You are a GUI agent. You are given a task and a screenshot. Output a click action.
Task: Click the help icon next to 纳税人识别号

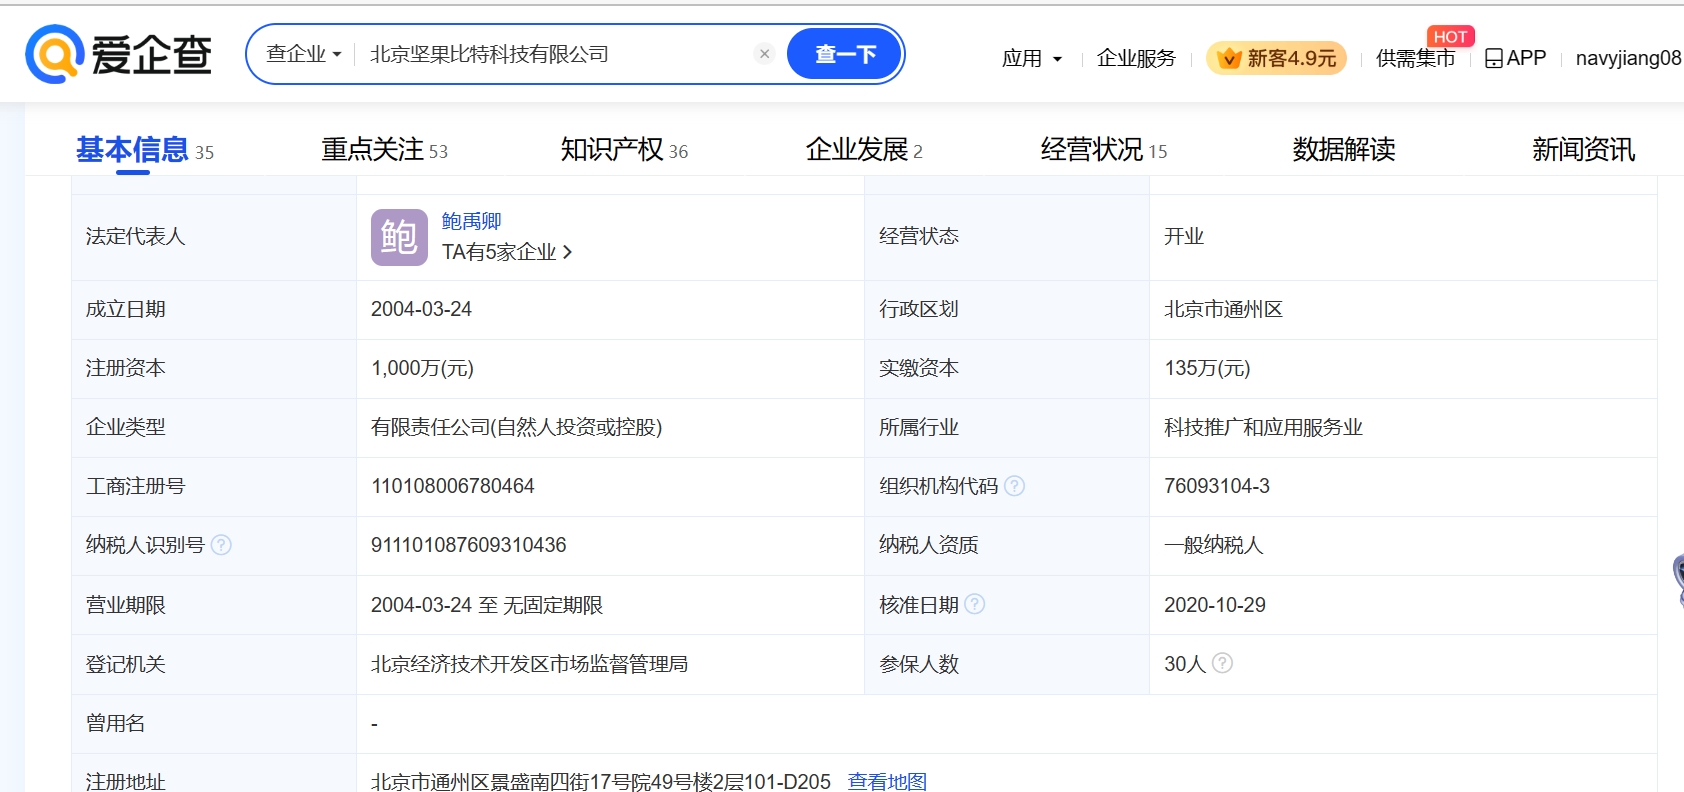(221, 545)
